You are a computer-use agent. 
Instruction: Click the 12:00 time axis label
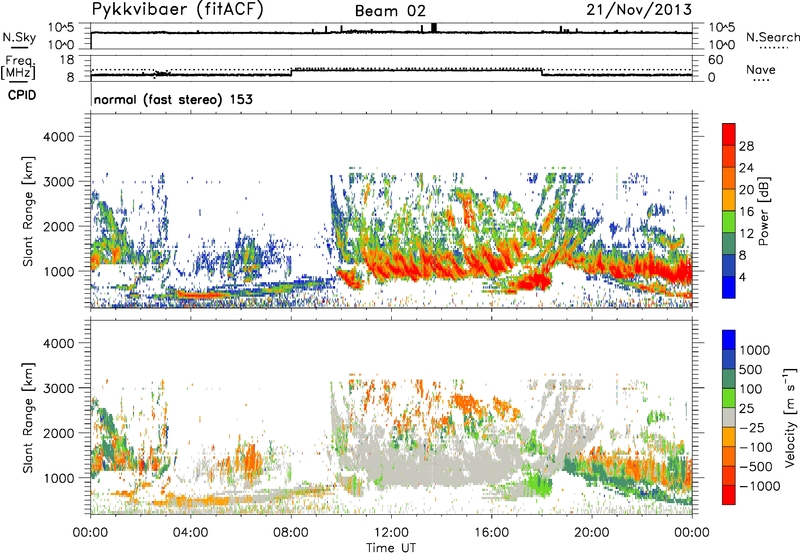click(391, 533)
